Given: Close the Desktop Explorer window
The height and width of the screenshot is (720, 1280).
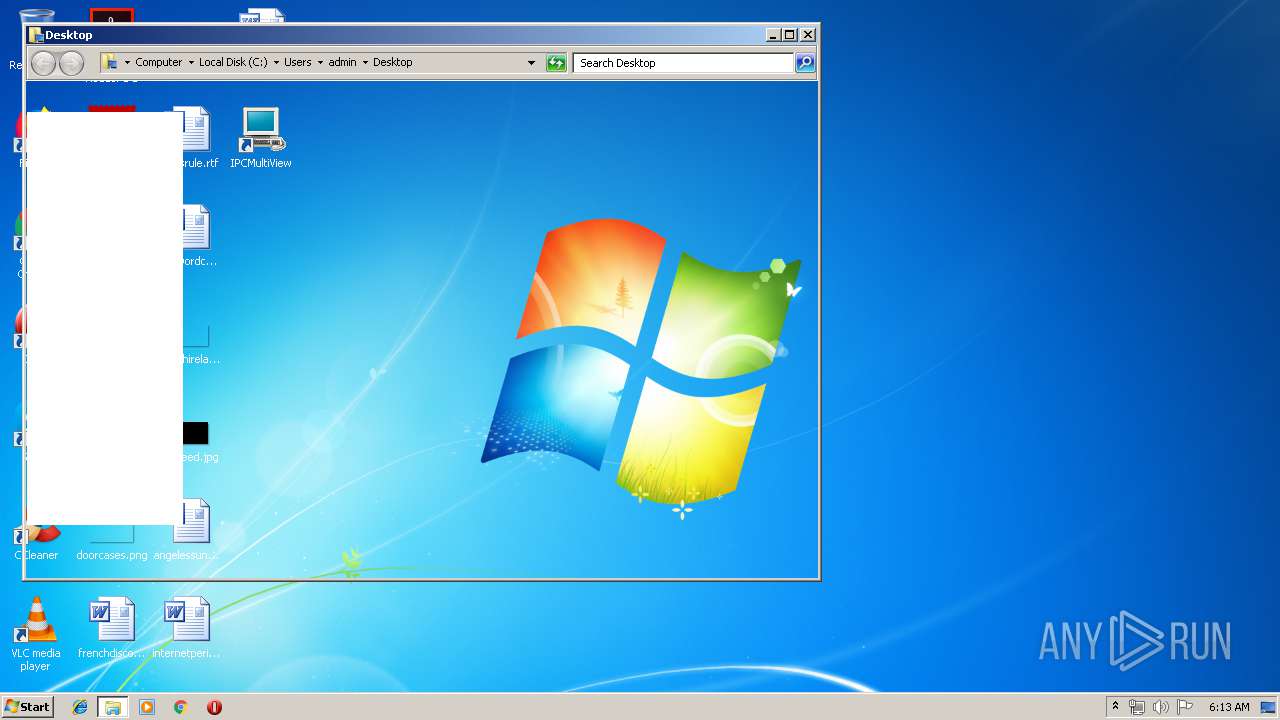Looking at the screenshot, I should [x=808, y=34].
